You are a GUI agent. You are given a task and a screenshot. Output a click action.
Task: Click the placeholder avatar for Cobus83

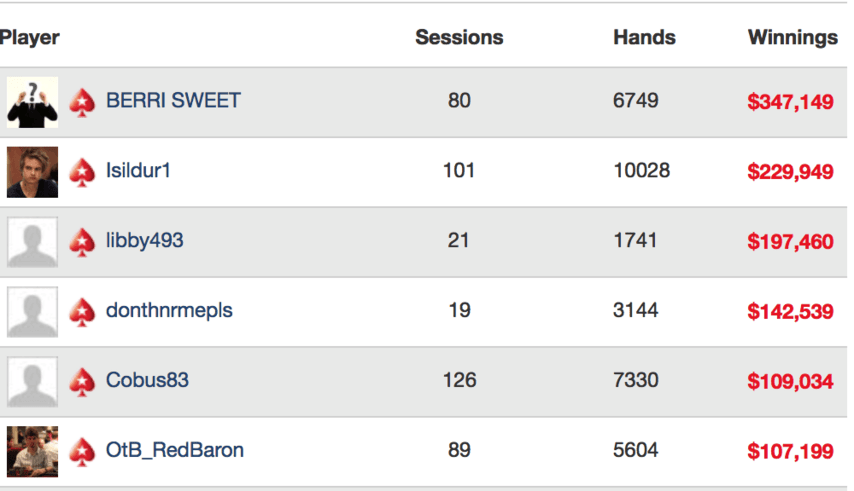tap(32, 382)
